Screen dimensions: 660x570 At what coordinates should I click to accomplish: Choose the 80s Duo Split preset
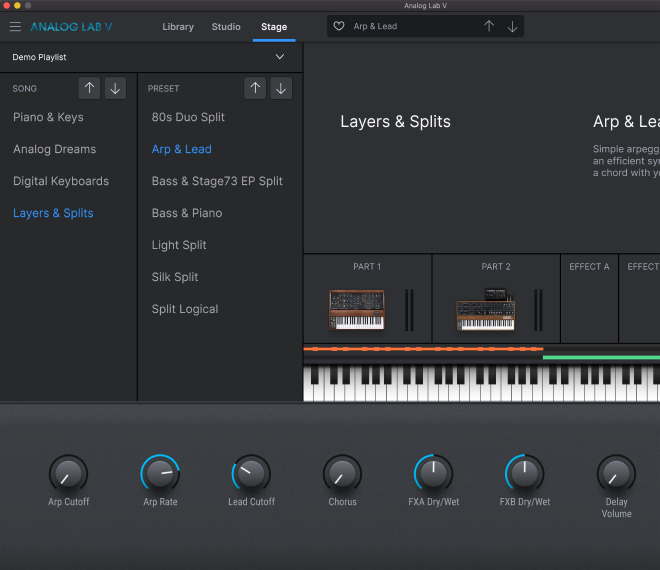pos(188,117)
